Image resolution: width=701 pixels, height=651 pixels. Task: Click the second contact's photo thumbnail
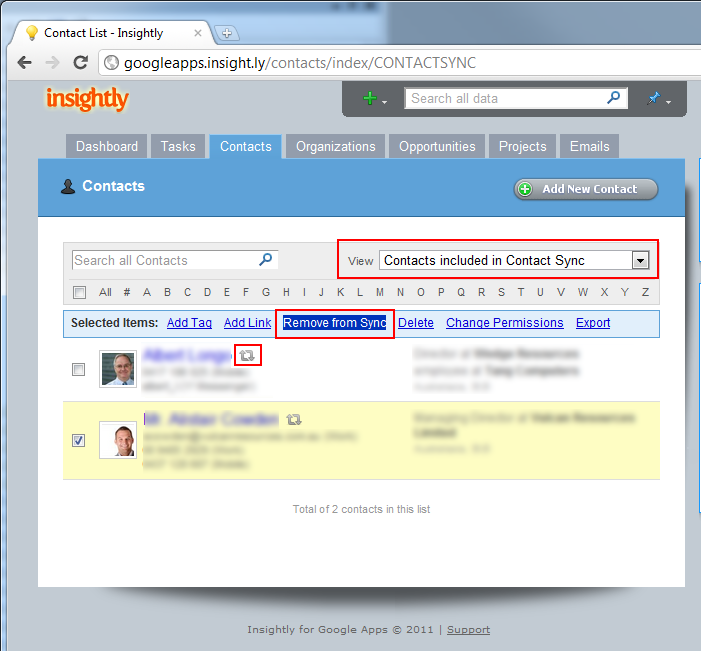(x=118, y=440)
